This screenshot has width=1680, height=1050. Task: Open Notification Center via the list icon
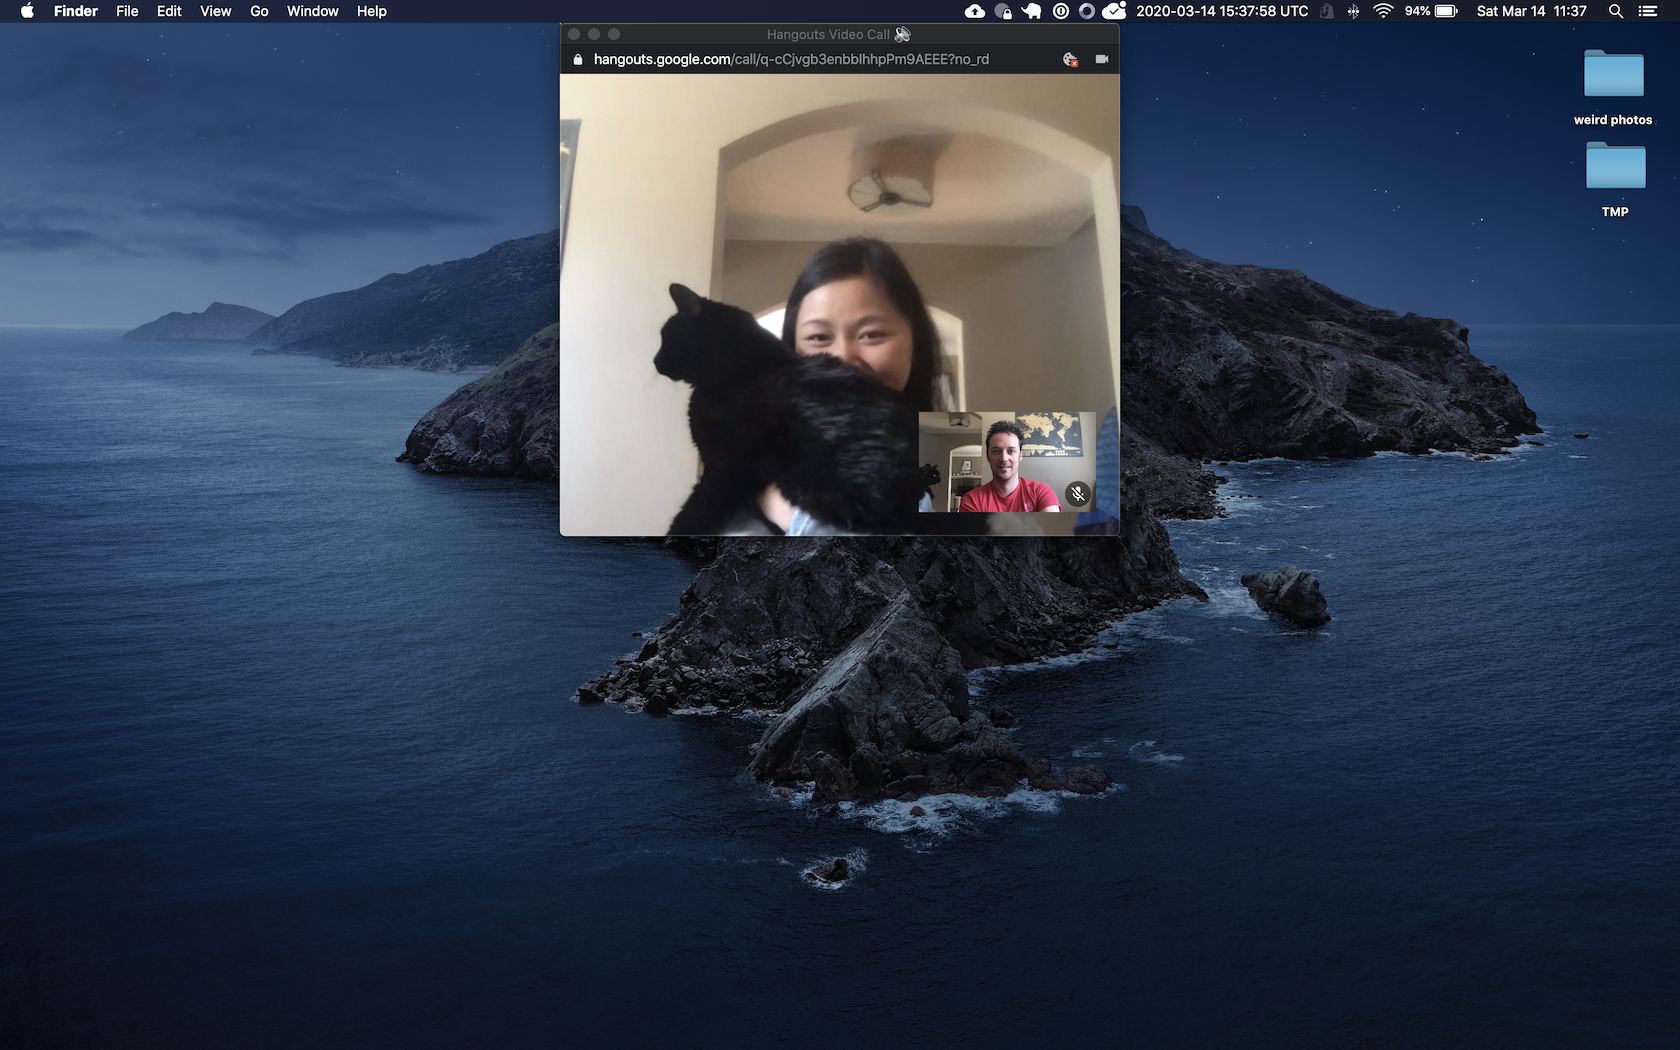[x=1649, y=12]
